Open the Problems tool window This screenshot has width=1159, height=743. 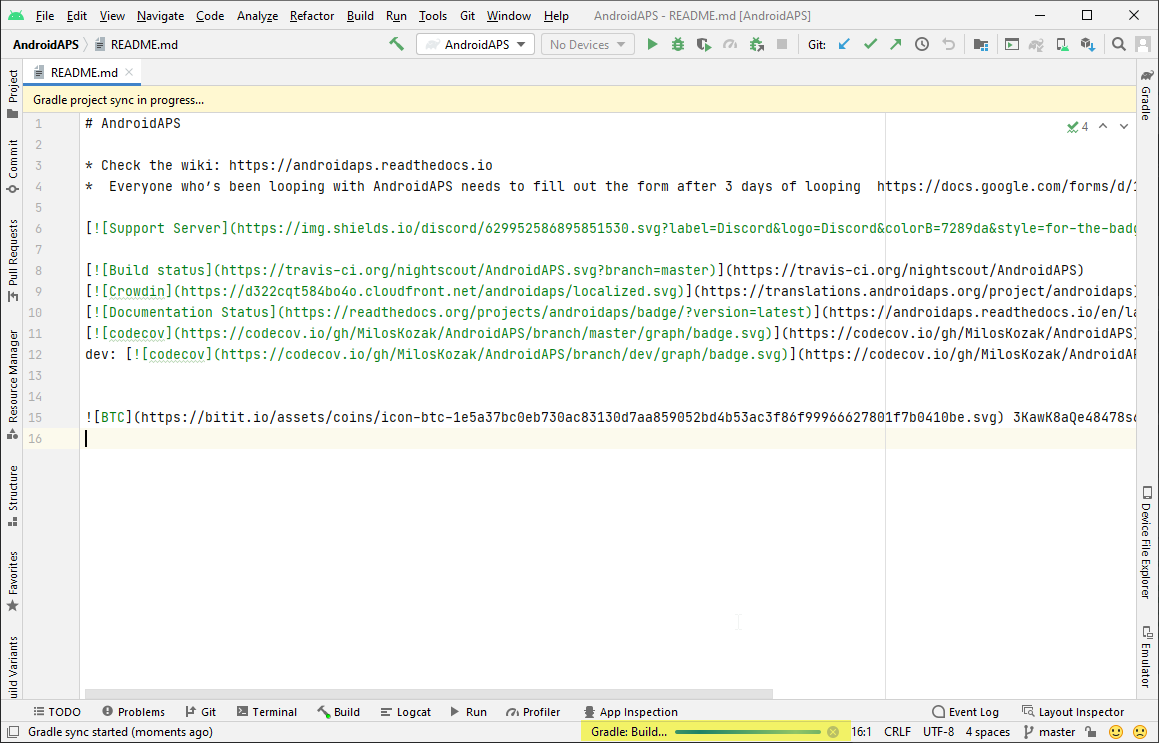[x=134, y=712]
